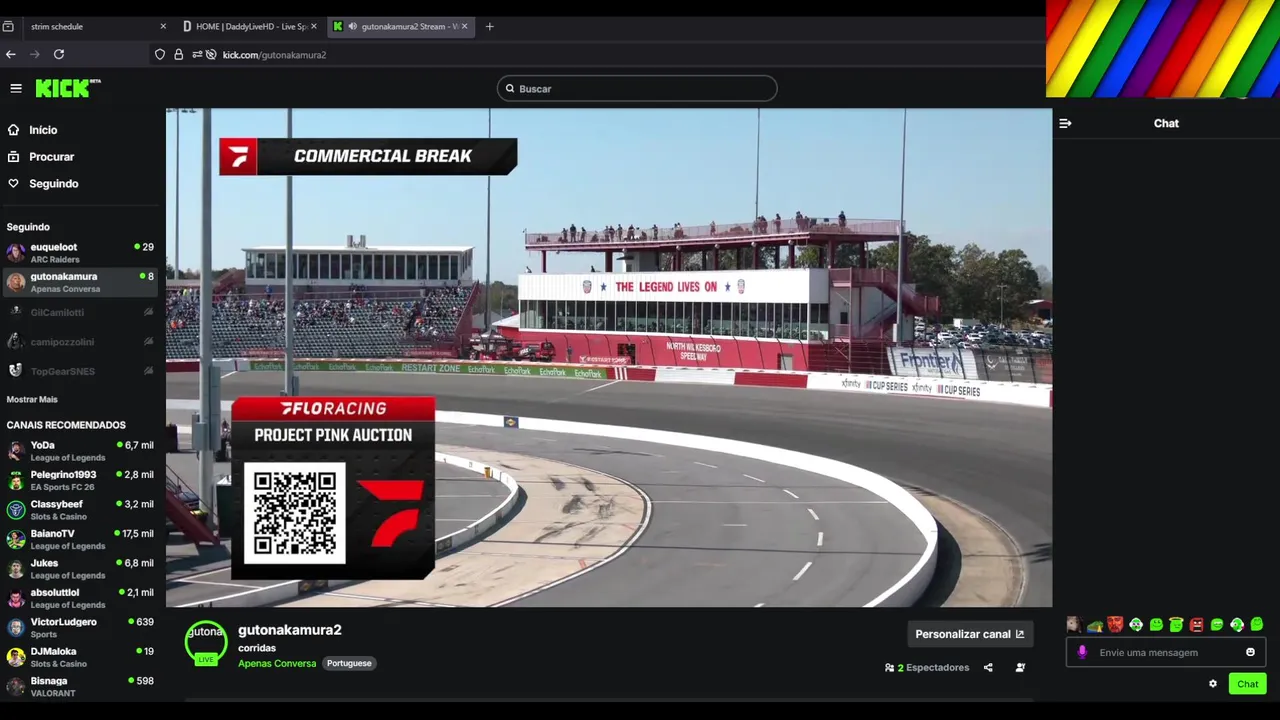
Task: Share the gutonakamura2 stream
Action: [x=988, y=667]
